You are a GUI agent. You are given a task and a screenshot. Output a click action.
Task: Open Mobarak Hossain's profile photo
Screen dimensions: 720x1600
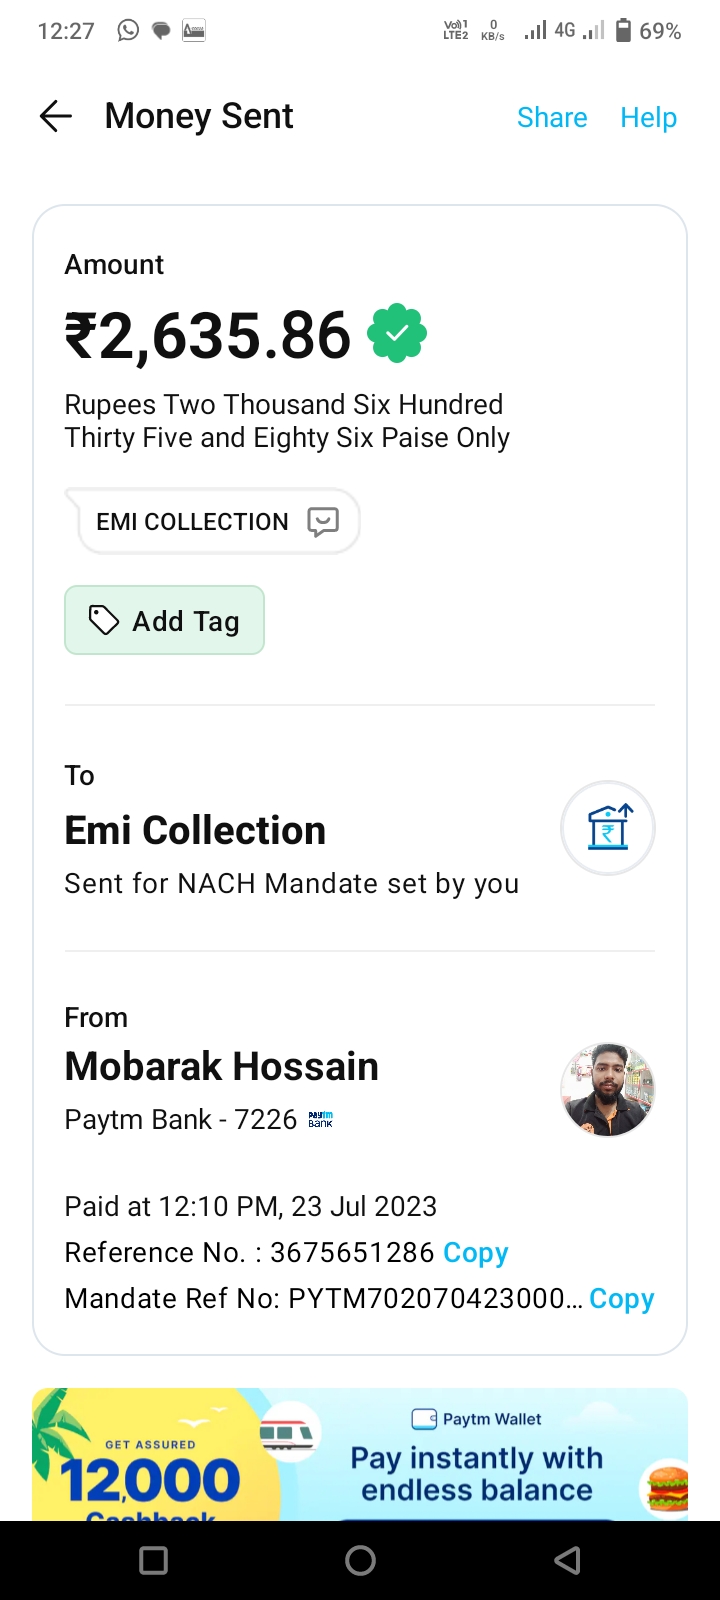[607, 1090]
